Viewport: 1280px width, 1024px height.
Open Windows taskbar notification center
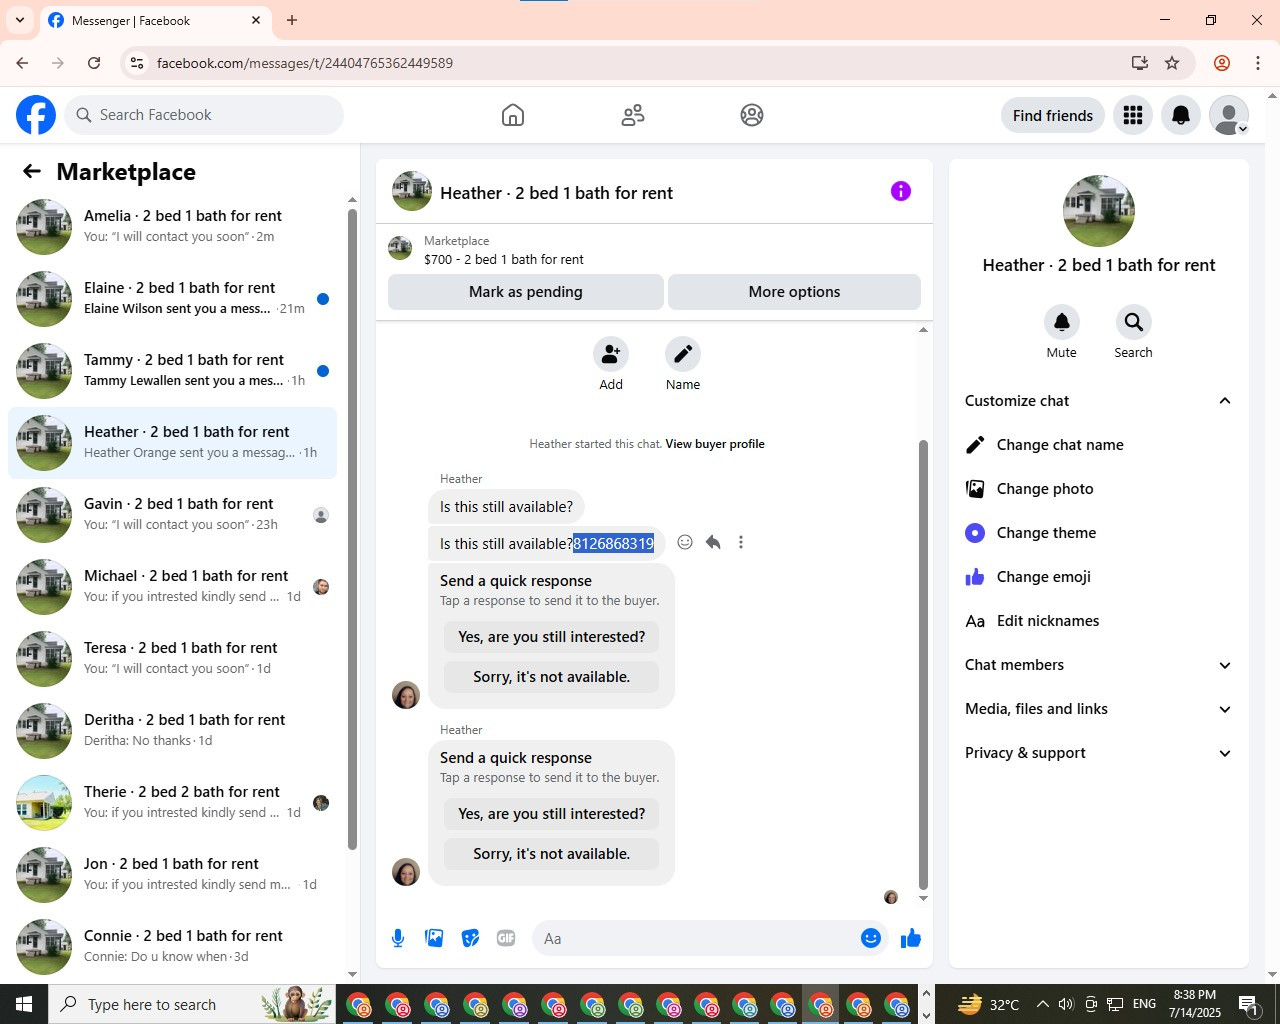[x=1248, y=1004]
